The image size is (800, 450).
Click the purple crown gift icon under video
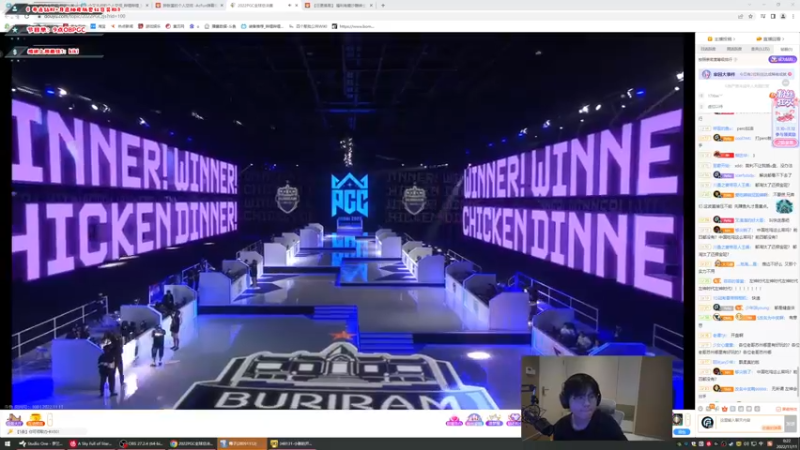(x=474, y=420)
